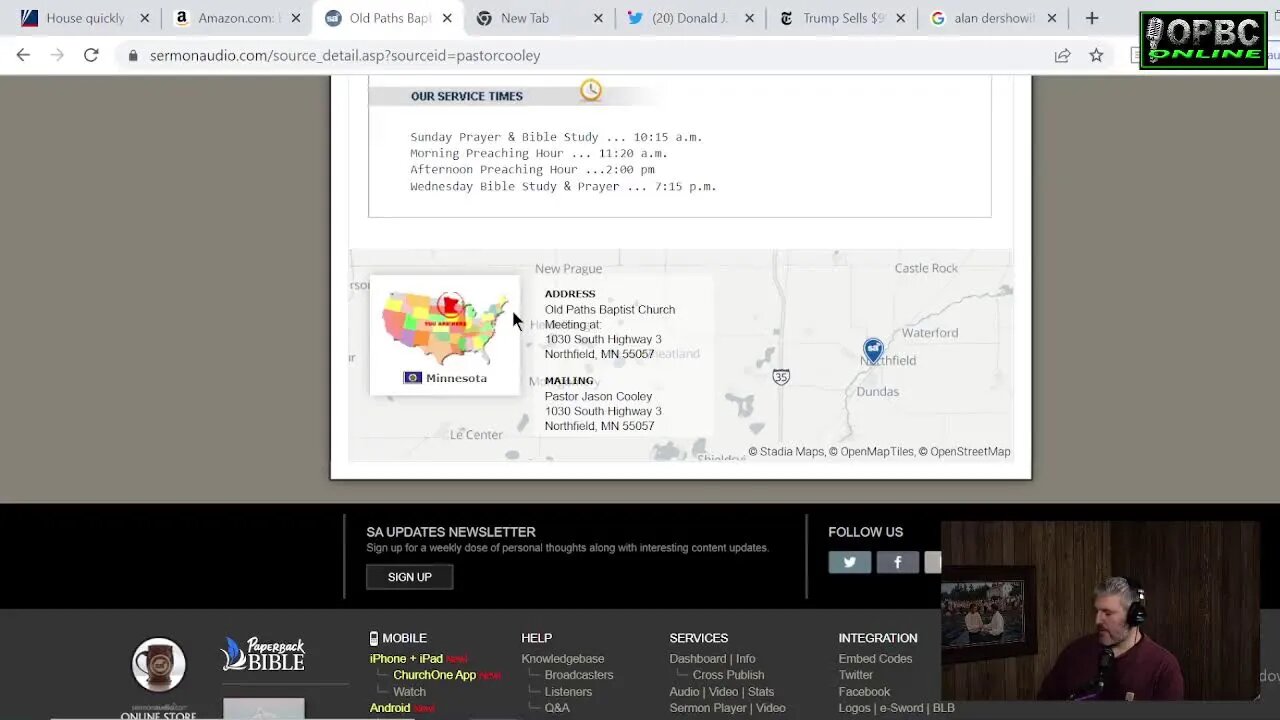Go back with the browser back arrow
The image size is (1280, 720).
pyautogui.click(x=23, y=55)
